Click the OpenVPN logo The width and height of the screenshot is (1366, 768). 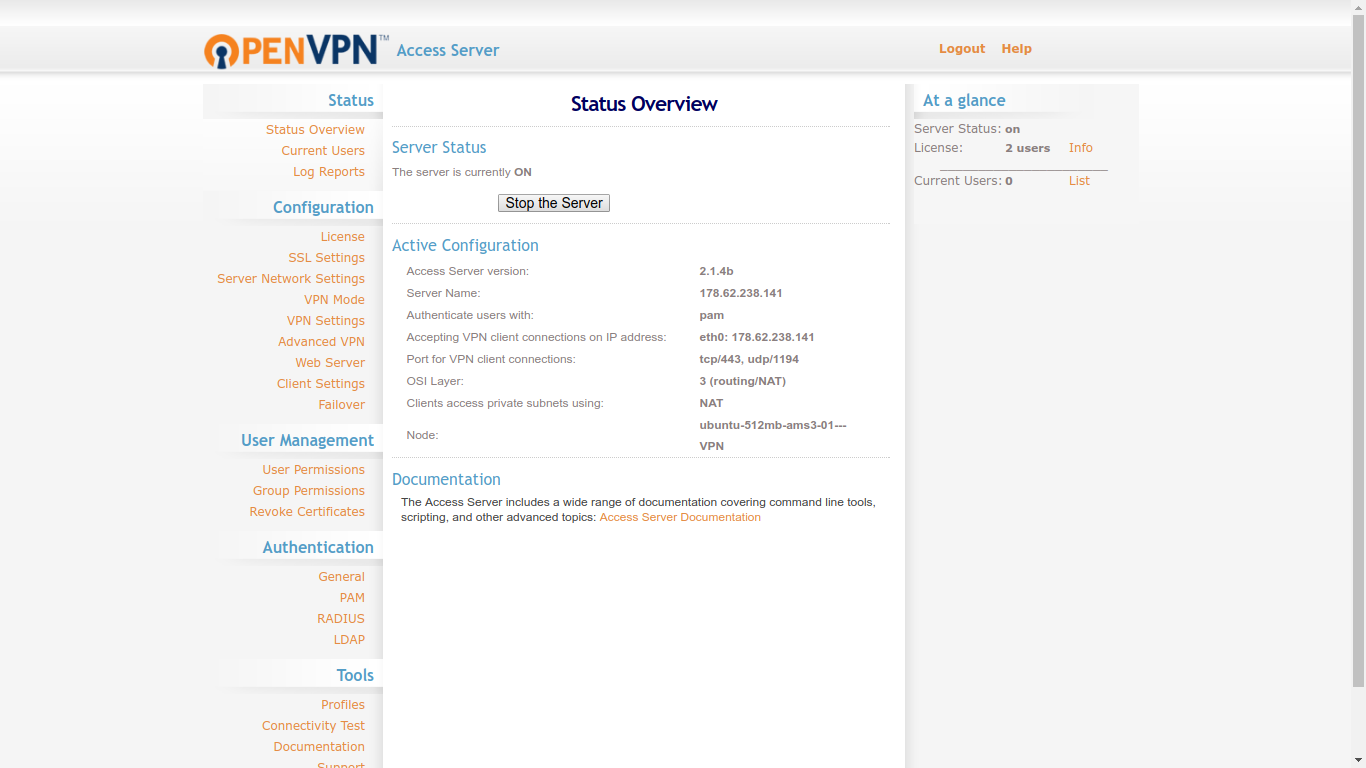pos(296,50)
